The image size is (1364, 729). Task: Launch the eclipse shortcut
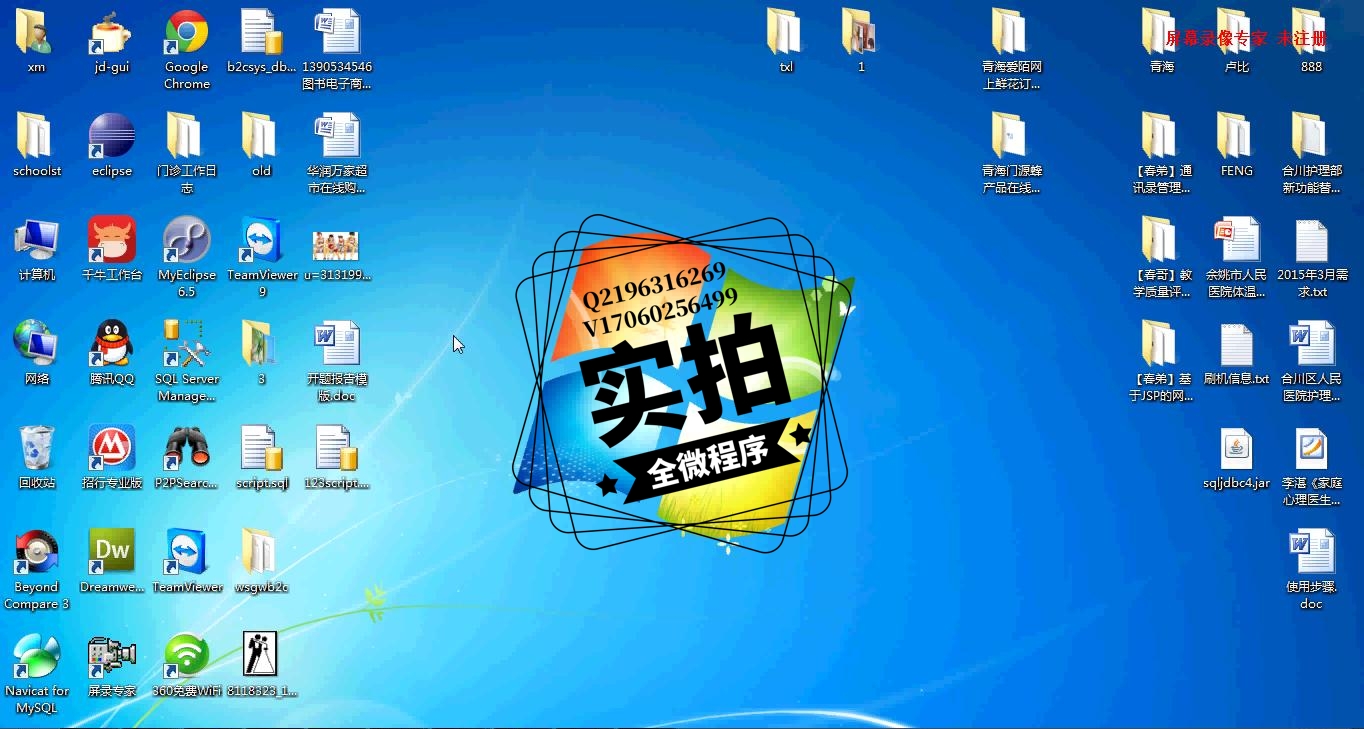pyautogui.click(x=112, y=136)
